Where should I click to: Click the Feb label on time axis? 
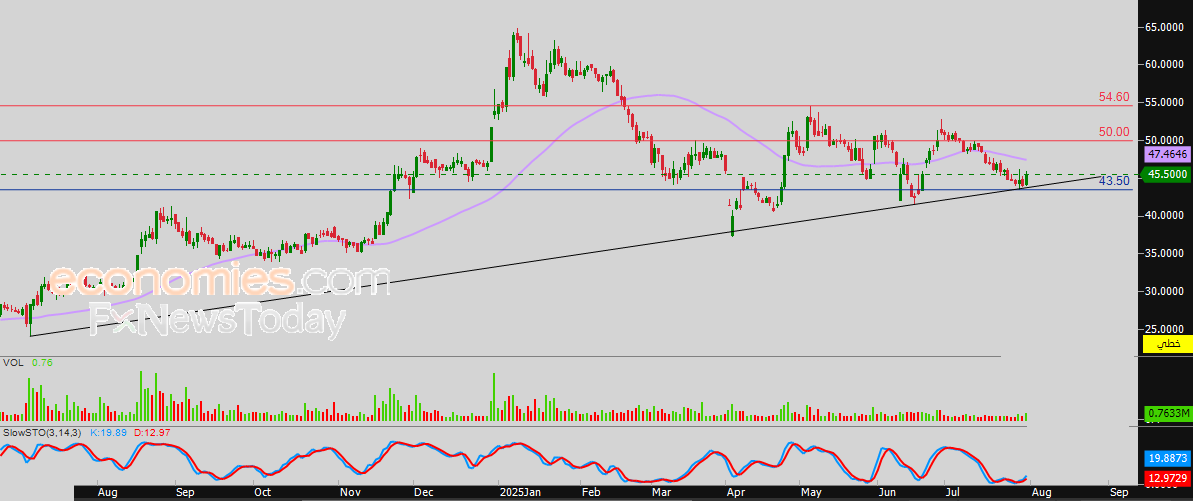pyautogui.click(x=590, y=493)
